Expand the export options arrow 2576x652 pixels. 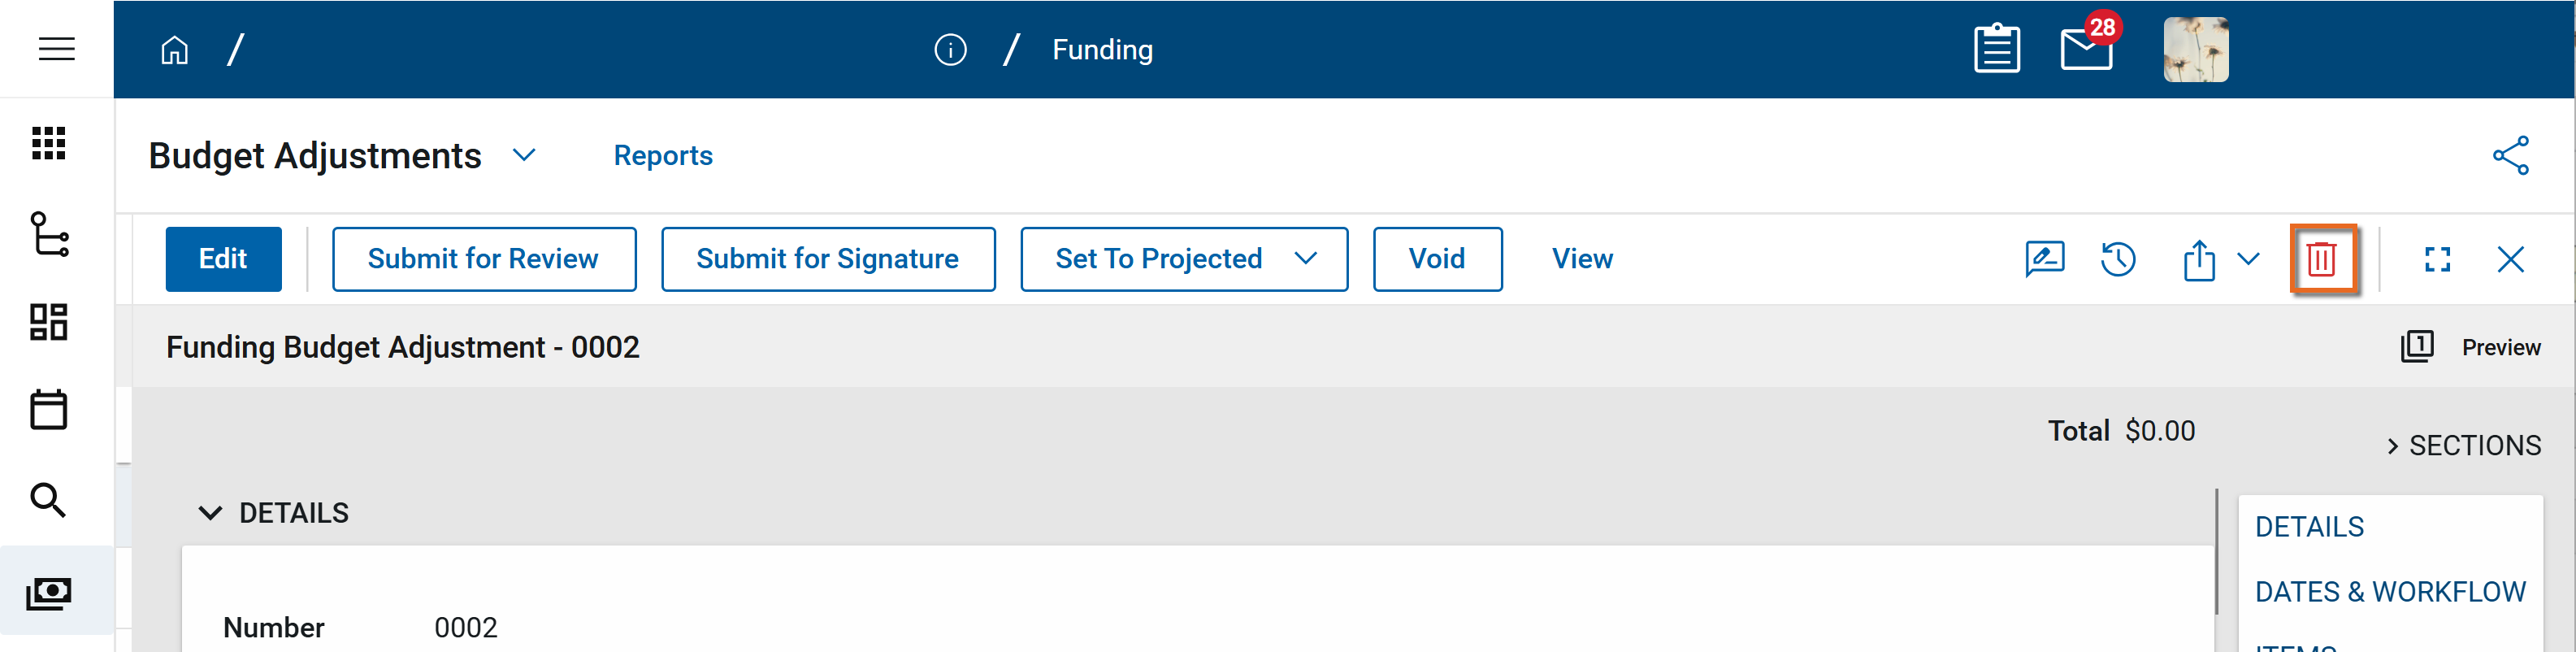(x=2248, y=259)
